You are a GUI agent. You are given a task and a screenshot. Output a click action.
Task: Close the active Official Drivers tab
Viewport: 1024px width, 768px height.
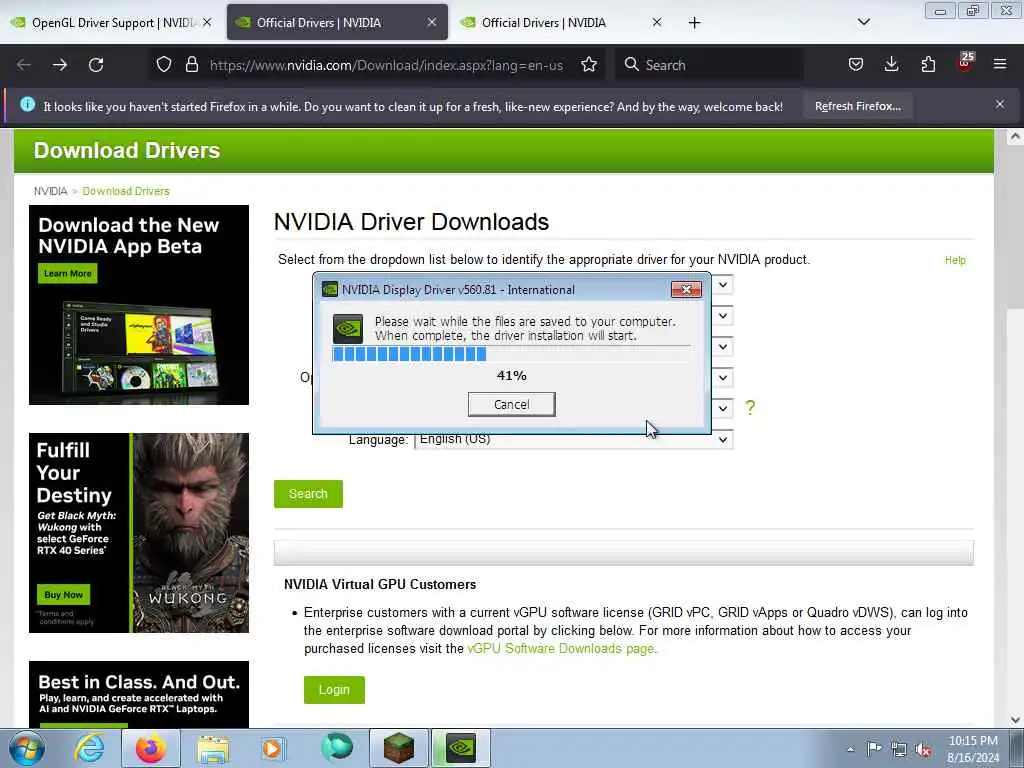pyautogui.click(x=432, y=22)
